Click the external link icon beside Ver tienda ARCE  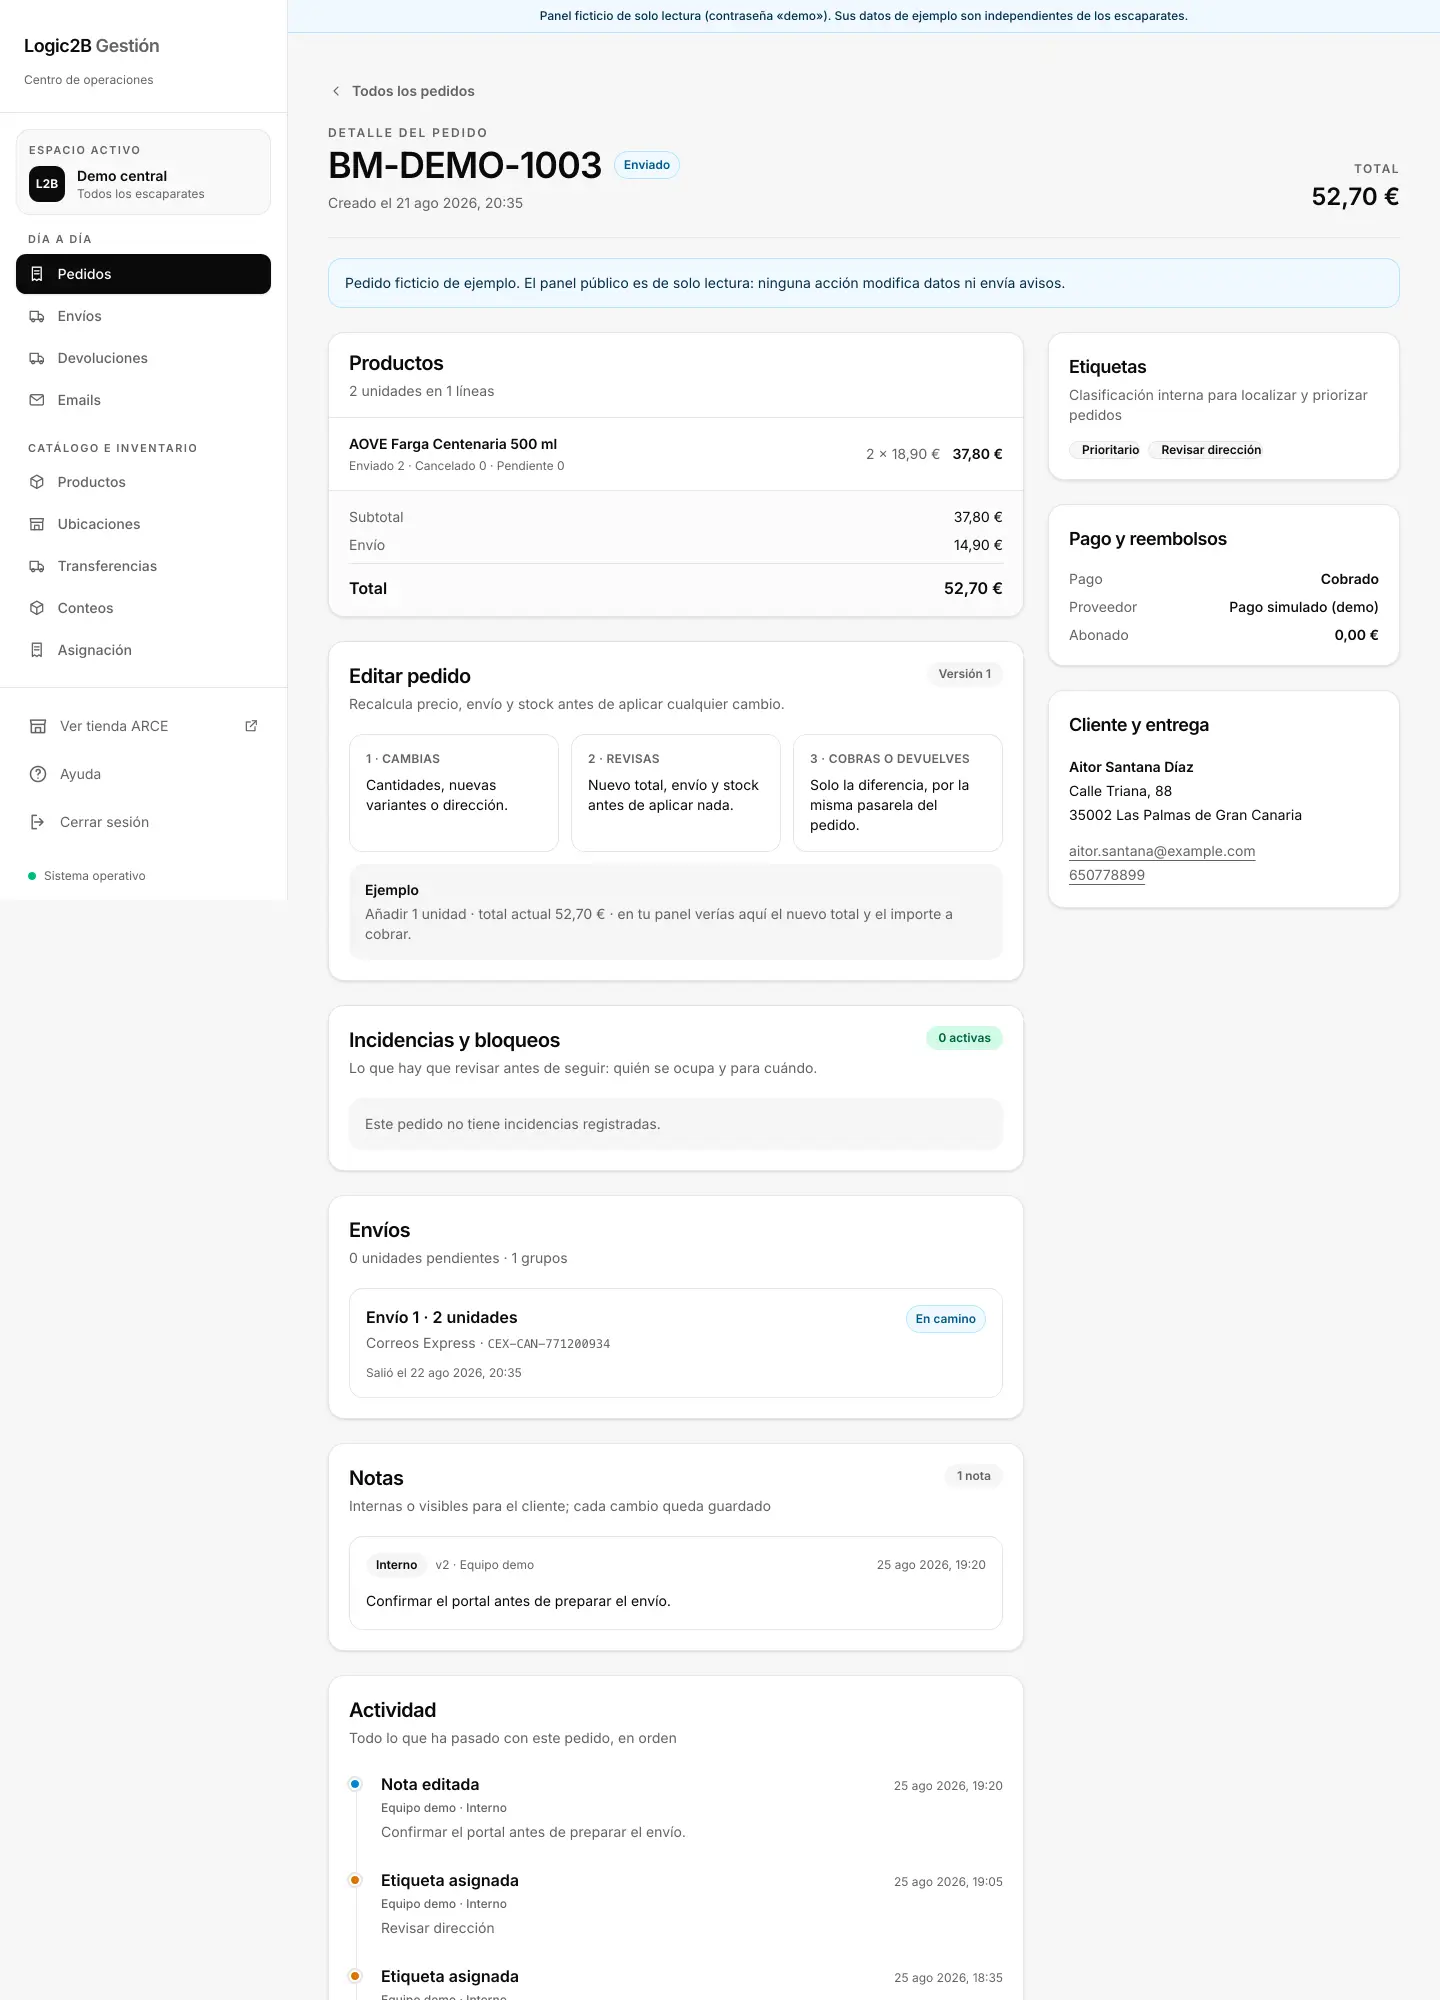coord(251,726)
